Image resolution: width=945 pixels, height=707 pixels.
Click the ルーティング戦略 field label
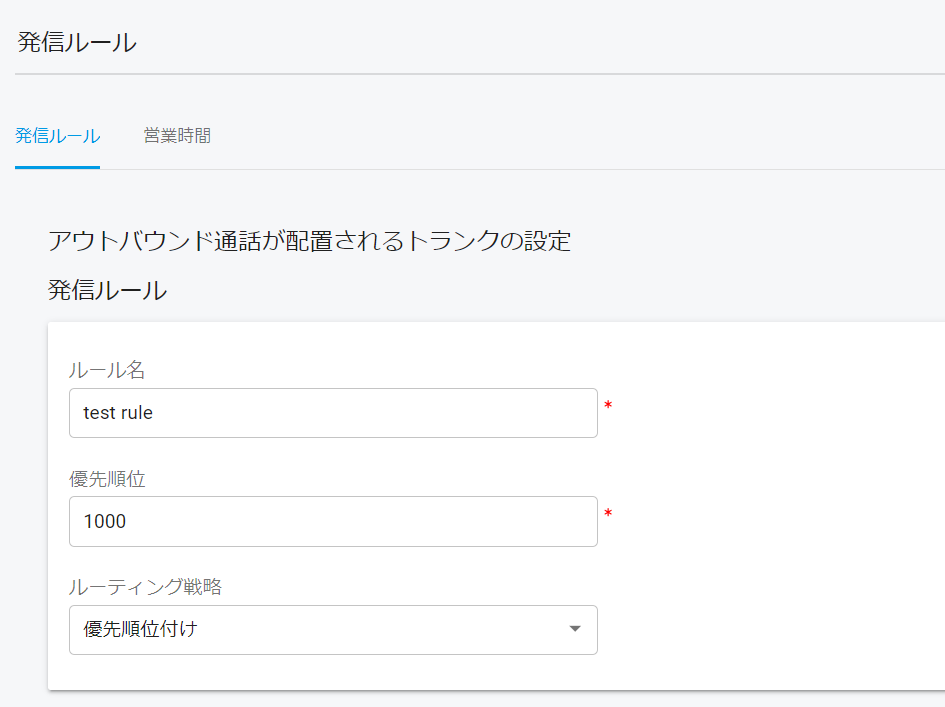(145, 586)
